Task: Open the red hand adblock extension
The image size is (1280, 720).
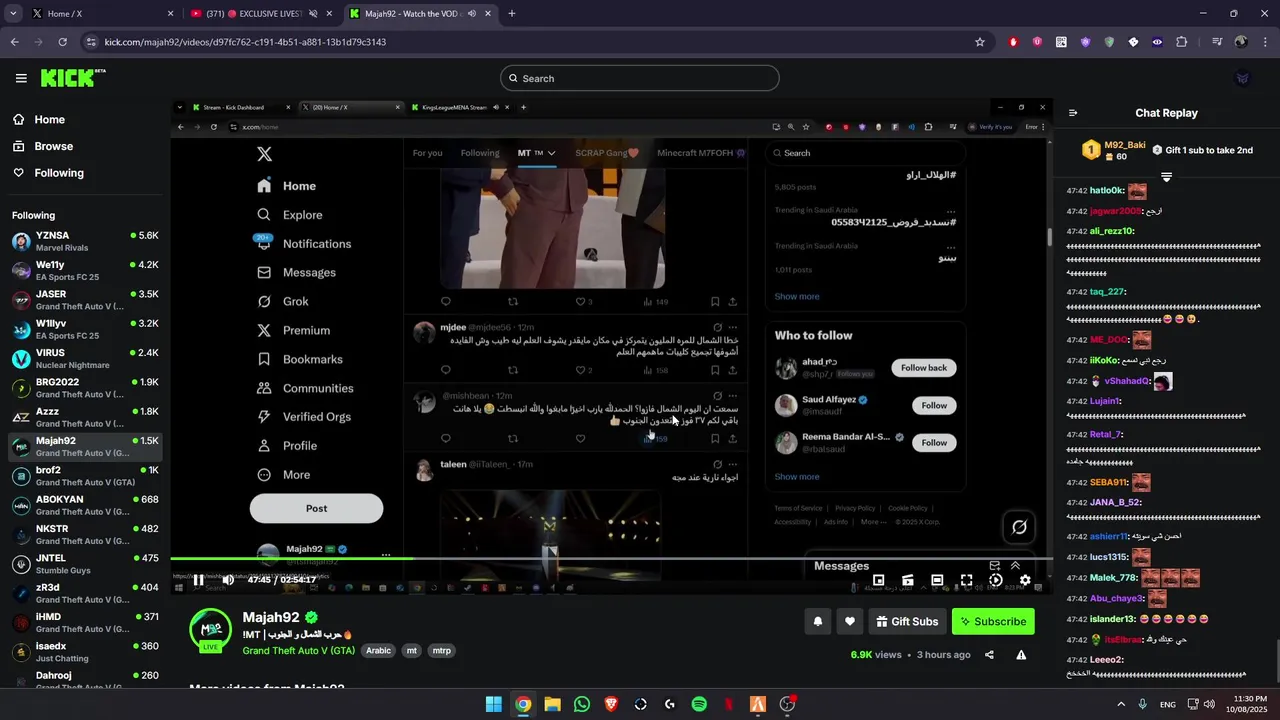Action: [x=1013, y=42]
